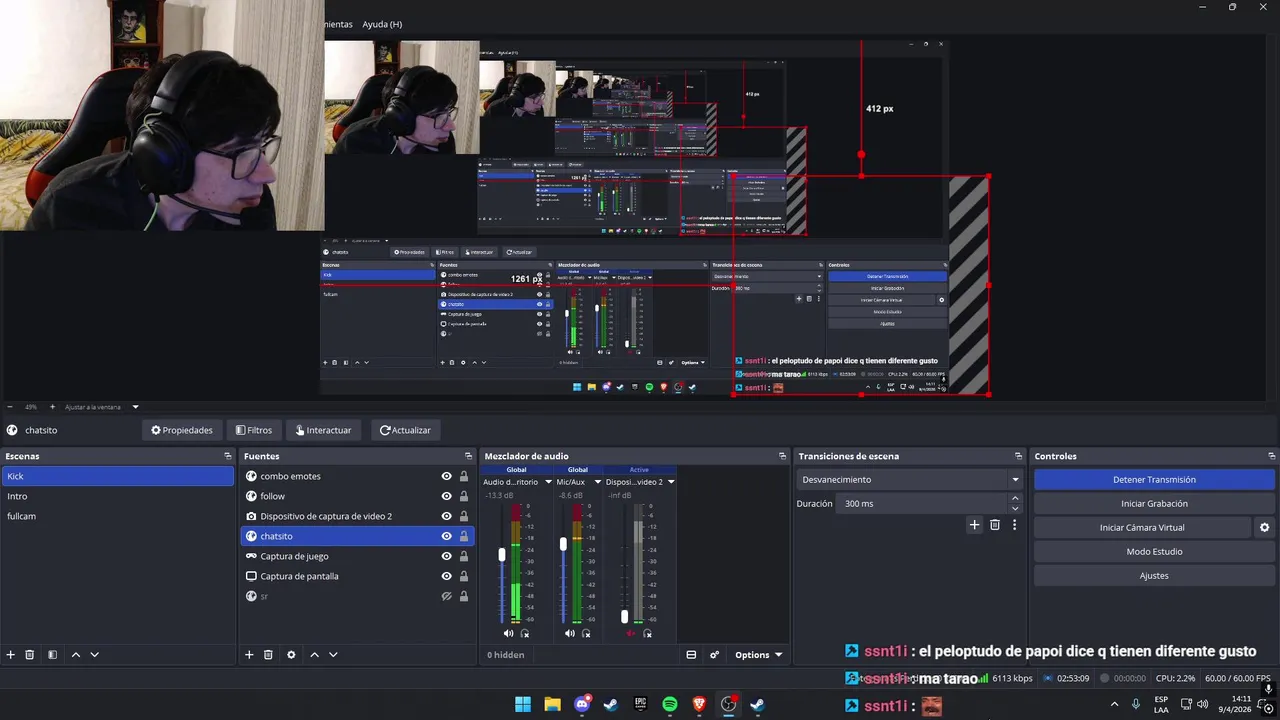Open transition properties three-dot menu
This screenshot has height=720, width=1280.
[x=1014, y=525]
